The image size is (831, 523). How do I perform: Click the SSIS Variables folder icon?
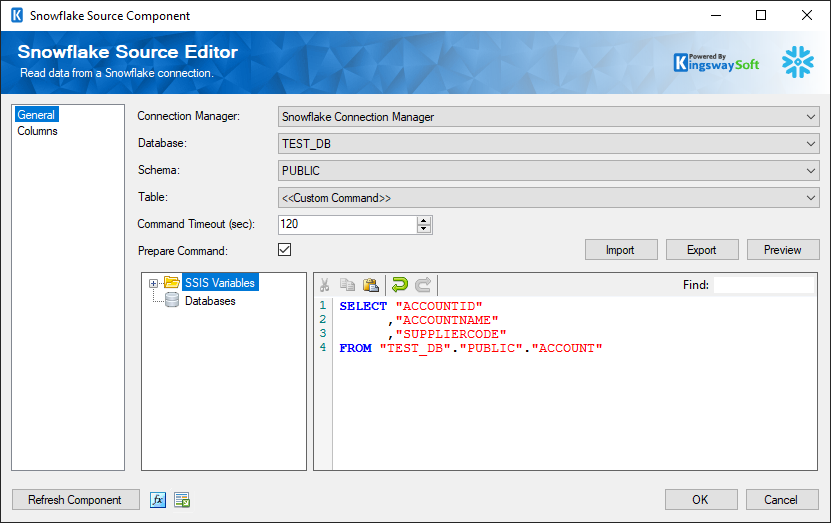tap(172, 282)
